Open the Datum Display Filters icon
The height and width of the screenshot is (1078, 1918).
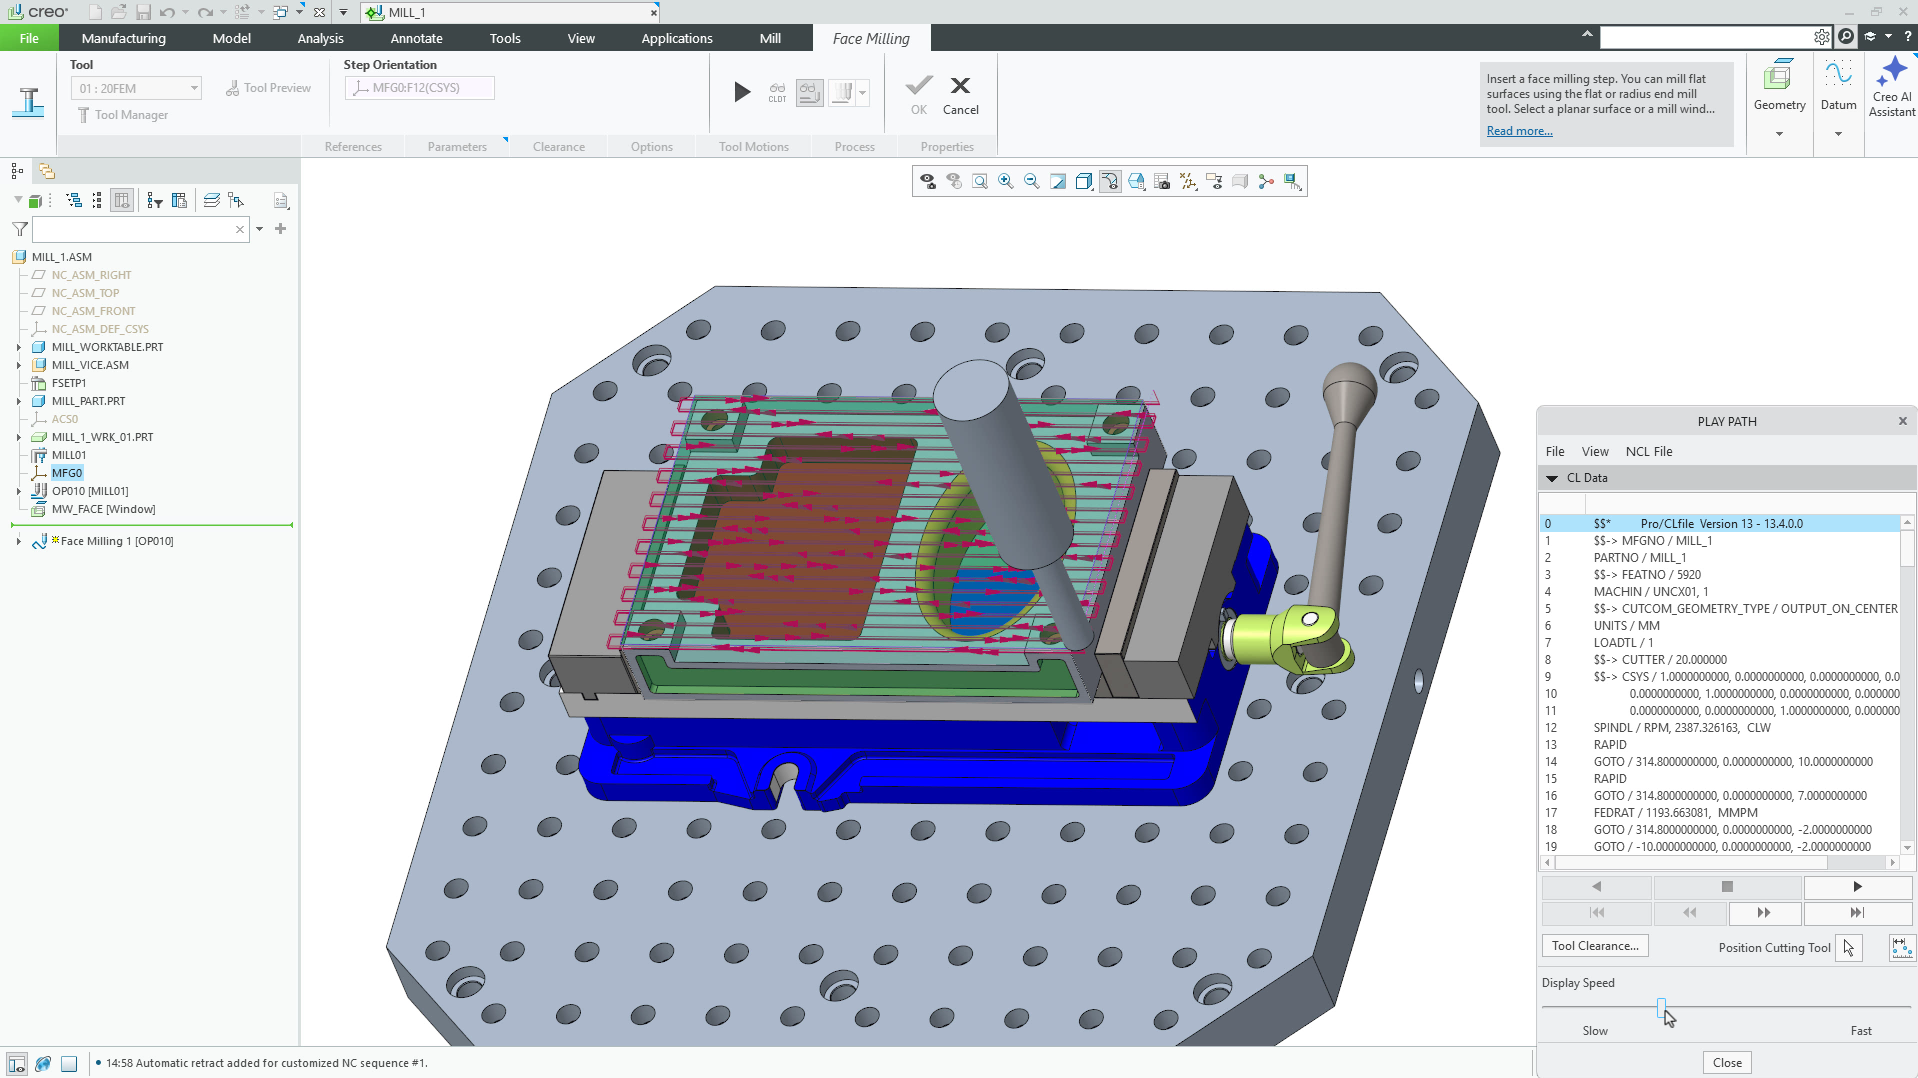(1188, 181)
